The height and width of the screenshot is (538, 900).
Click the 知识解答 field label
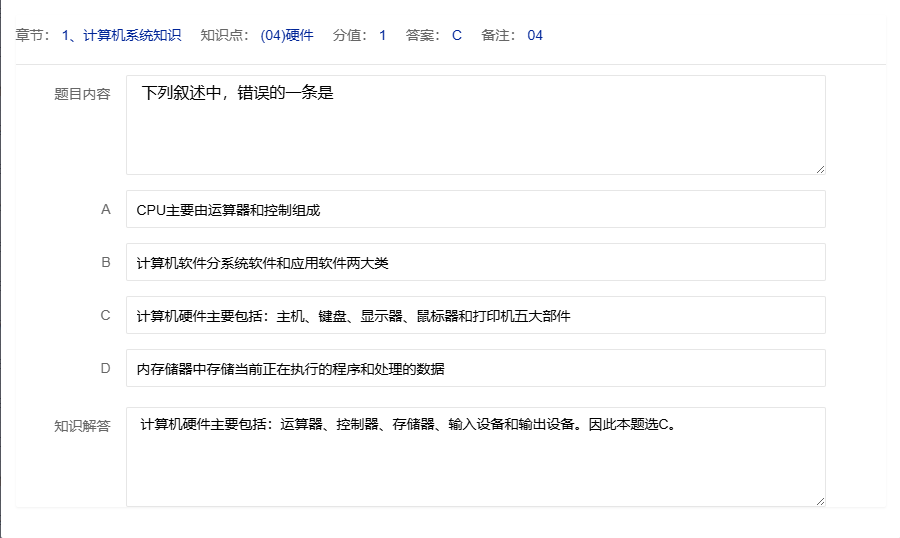(x=82, y=425)
